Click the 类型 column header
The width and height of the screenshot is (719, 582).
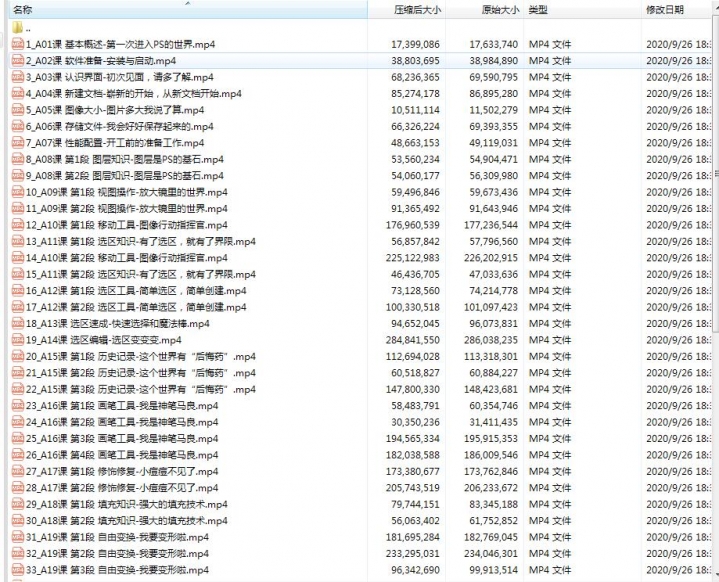[x=538, y=10]
